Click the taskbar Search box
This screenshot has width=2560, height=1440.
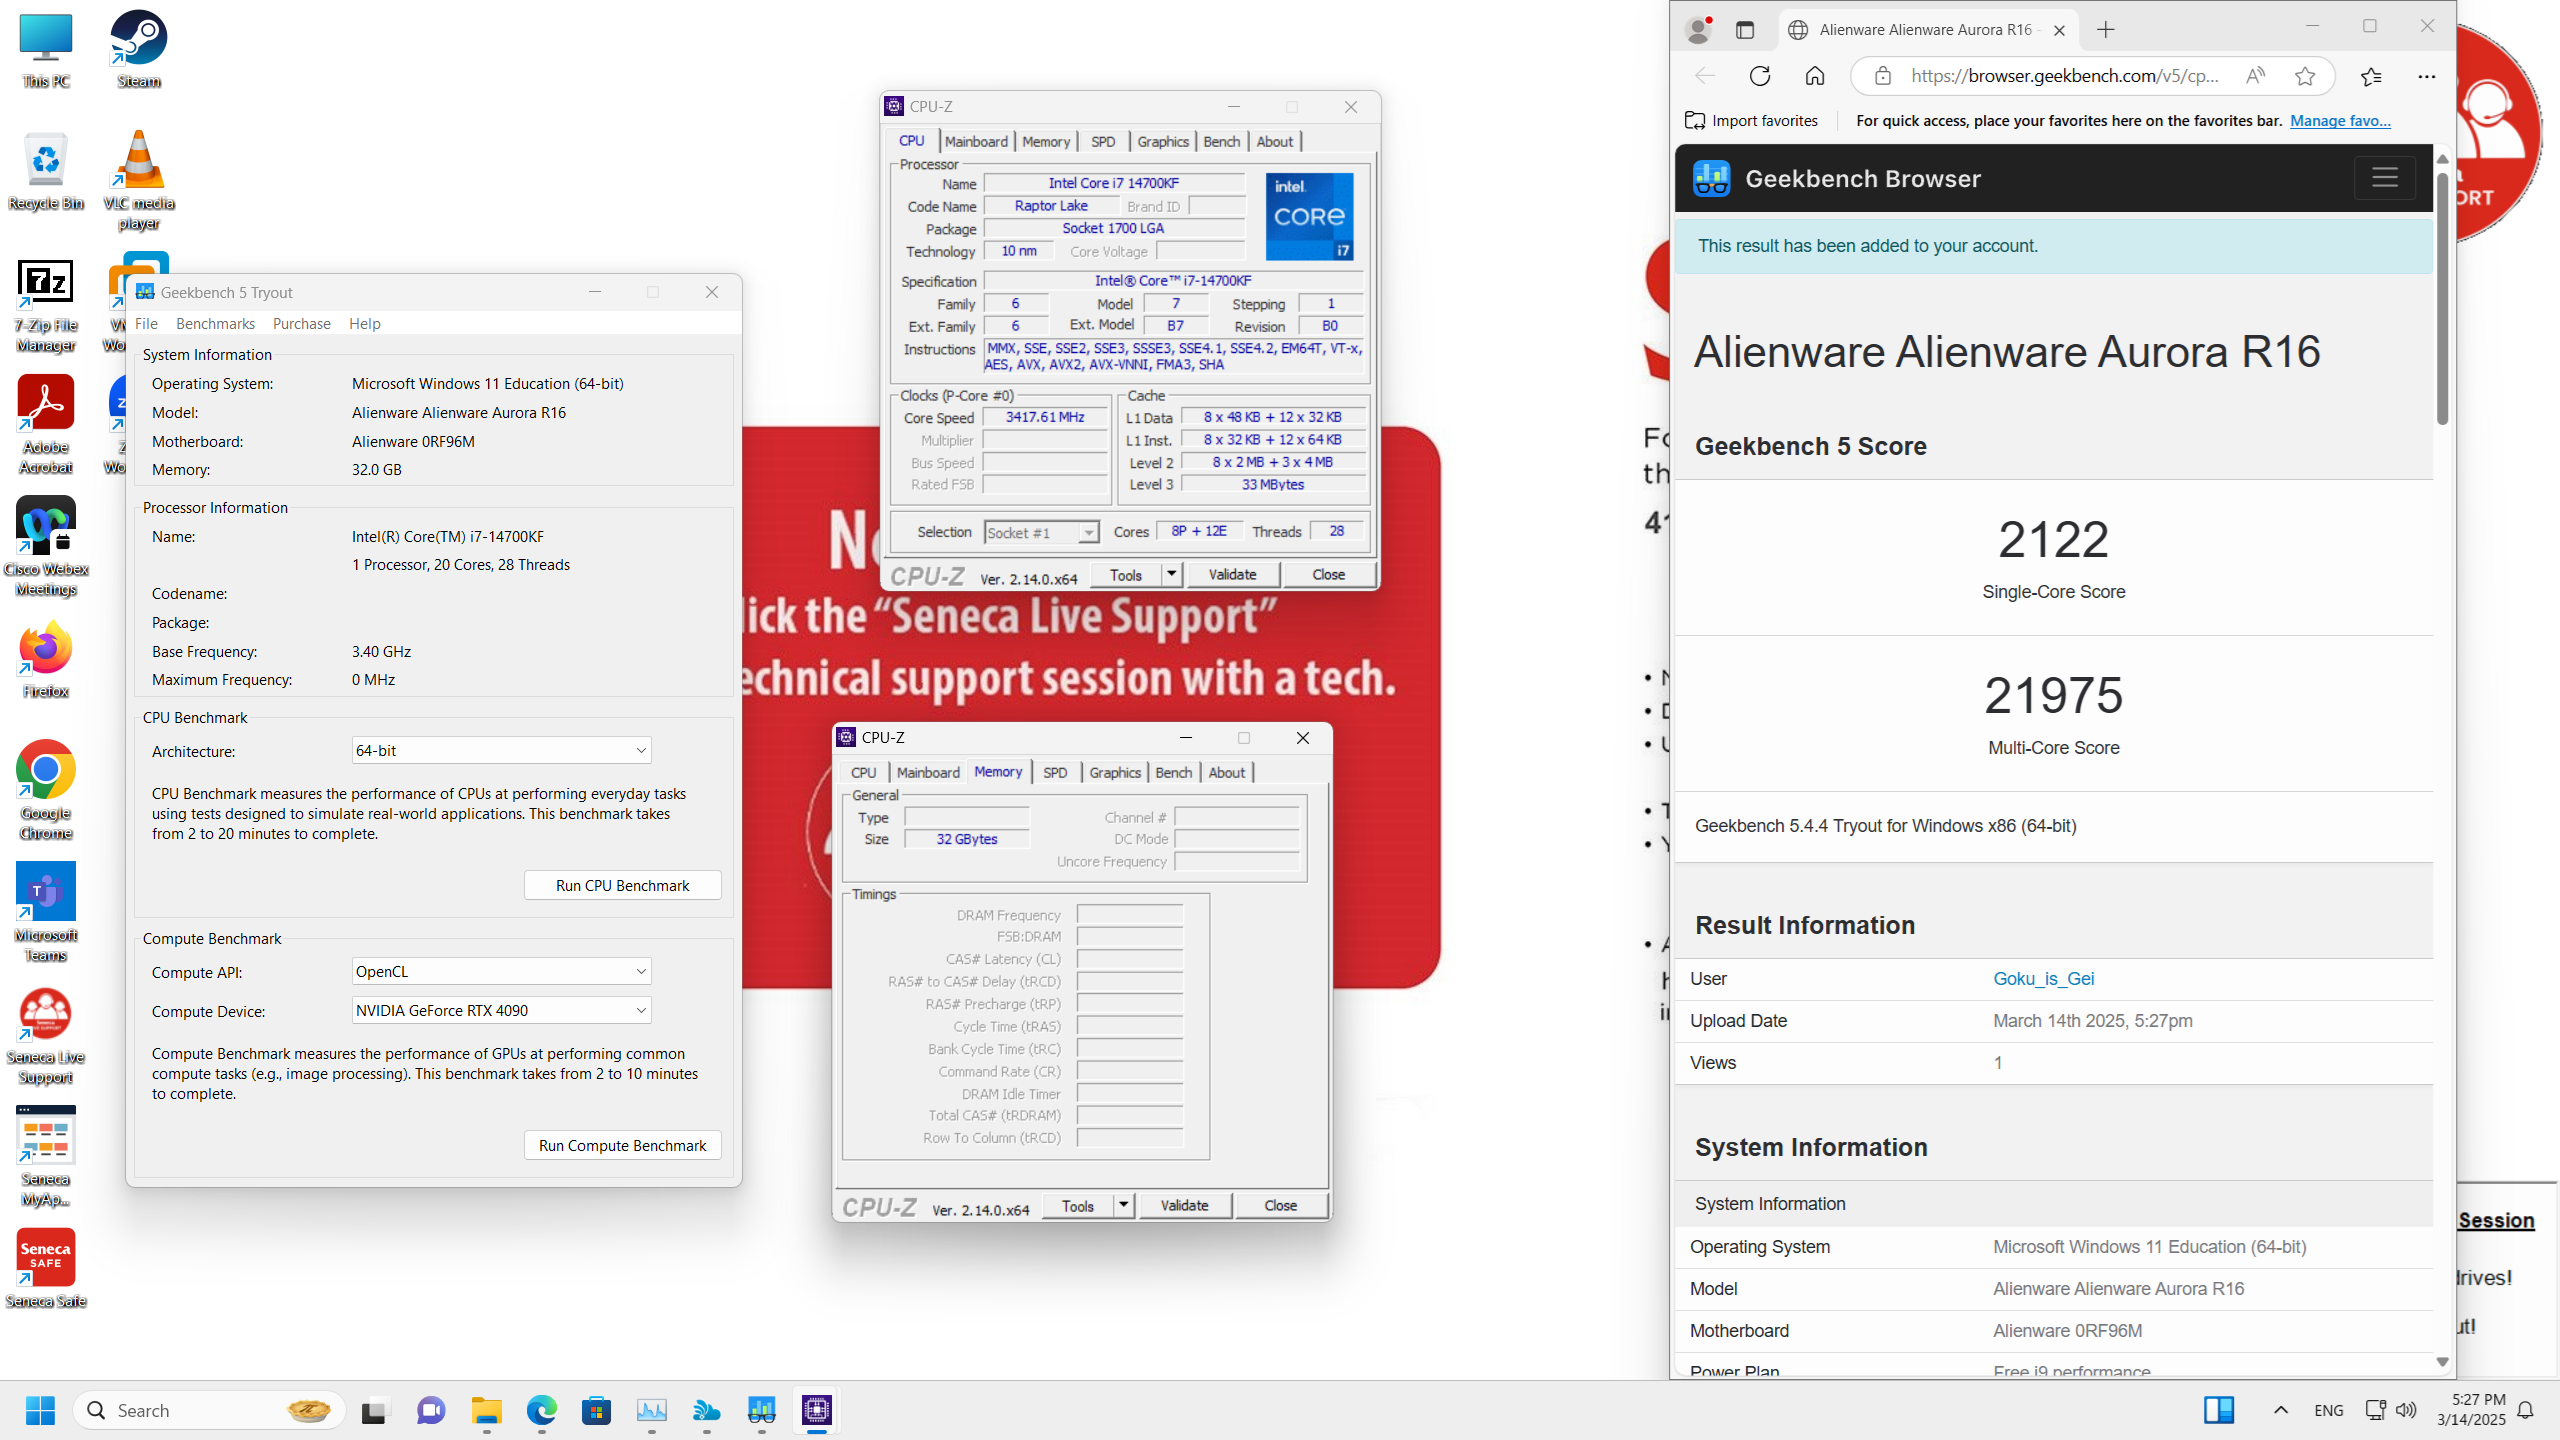pyautogui.click(x=209, y=1410)
